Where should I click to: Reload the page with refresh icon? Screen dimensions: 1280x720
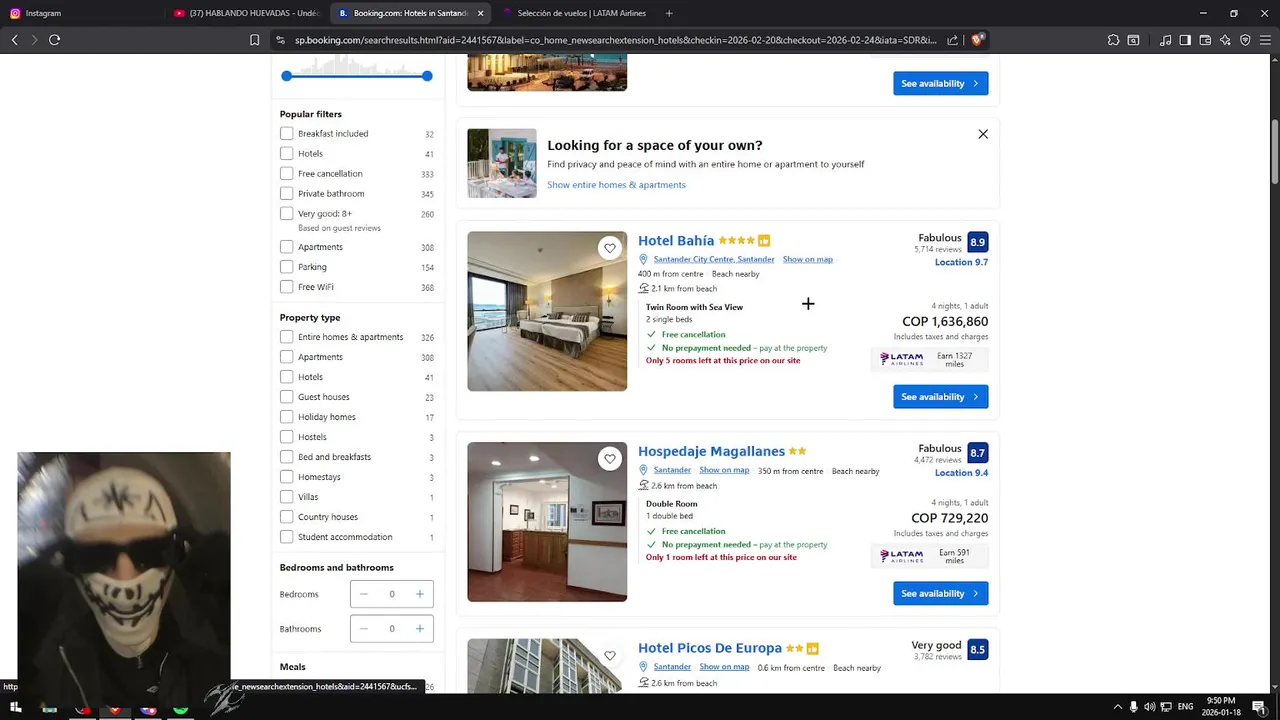(54, 40)
